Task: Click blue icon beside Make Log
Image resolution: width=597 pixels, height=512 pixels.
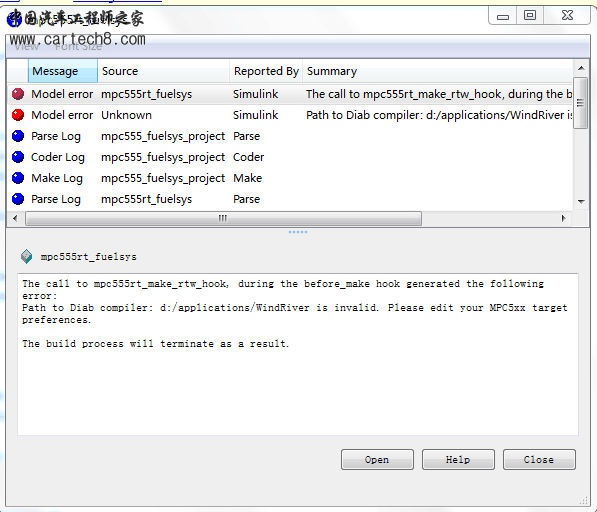Action: tap(18, 178)
